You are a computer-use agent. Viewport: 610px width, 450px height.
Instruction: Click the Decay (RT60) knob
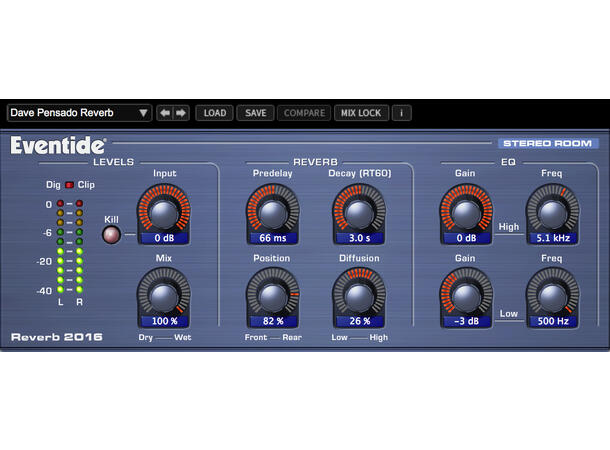click(359, 214)
